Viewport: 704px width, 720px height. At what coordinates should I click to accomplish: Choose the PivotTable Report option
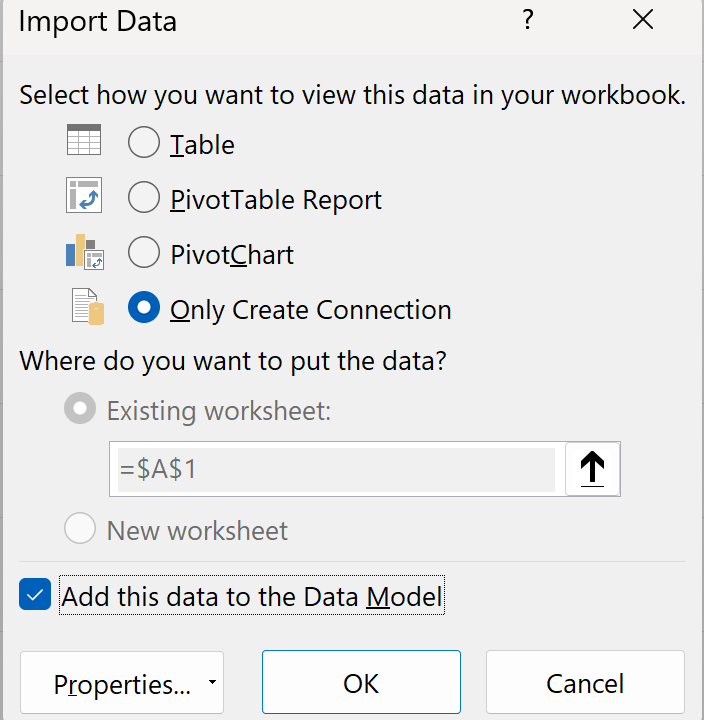(x=144, y=199)
